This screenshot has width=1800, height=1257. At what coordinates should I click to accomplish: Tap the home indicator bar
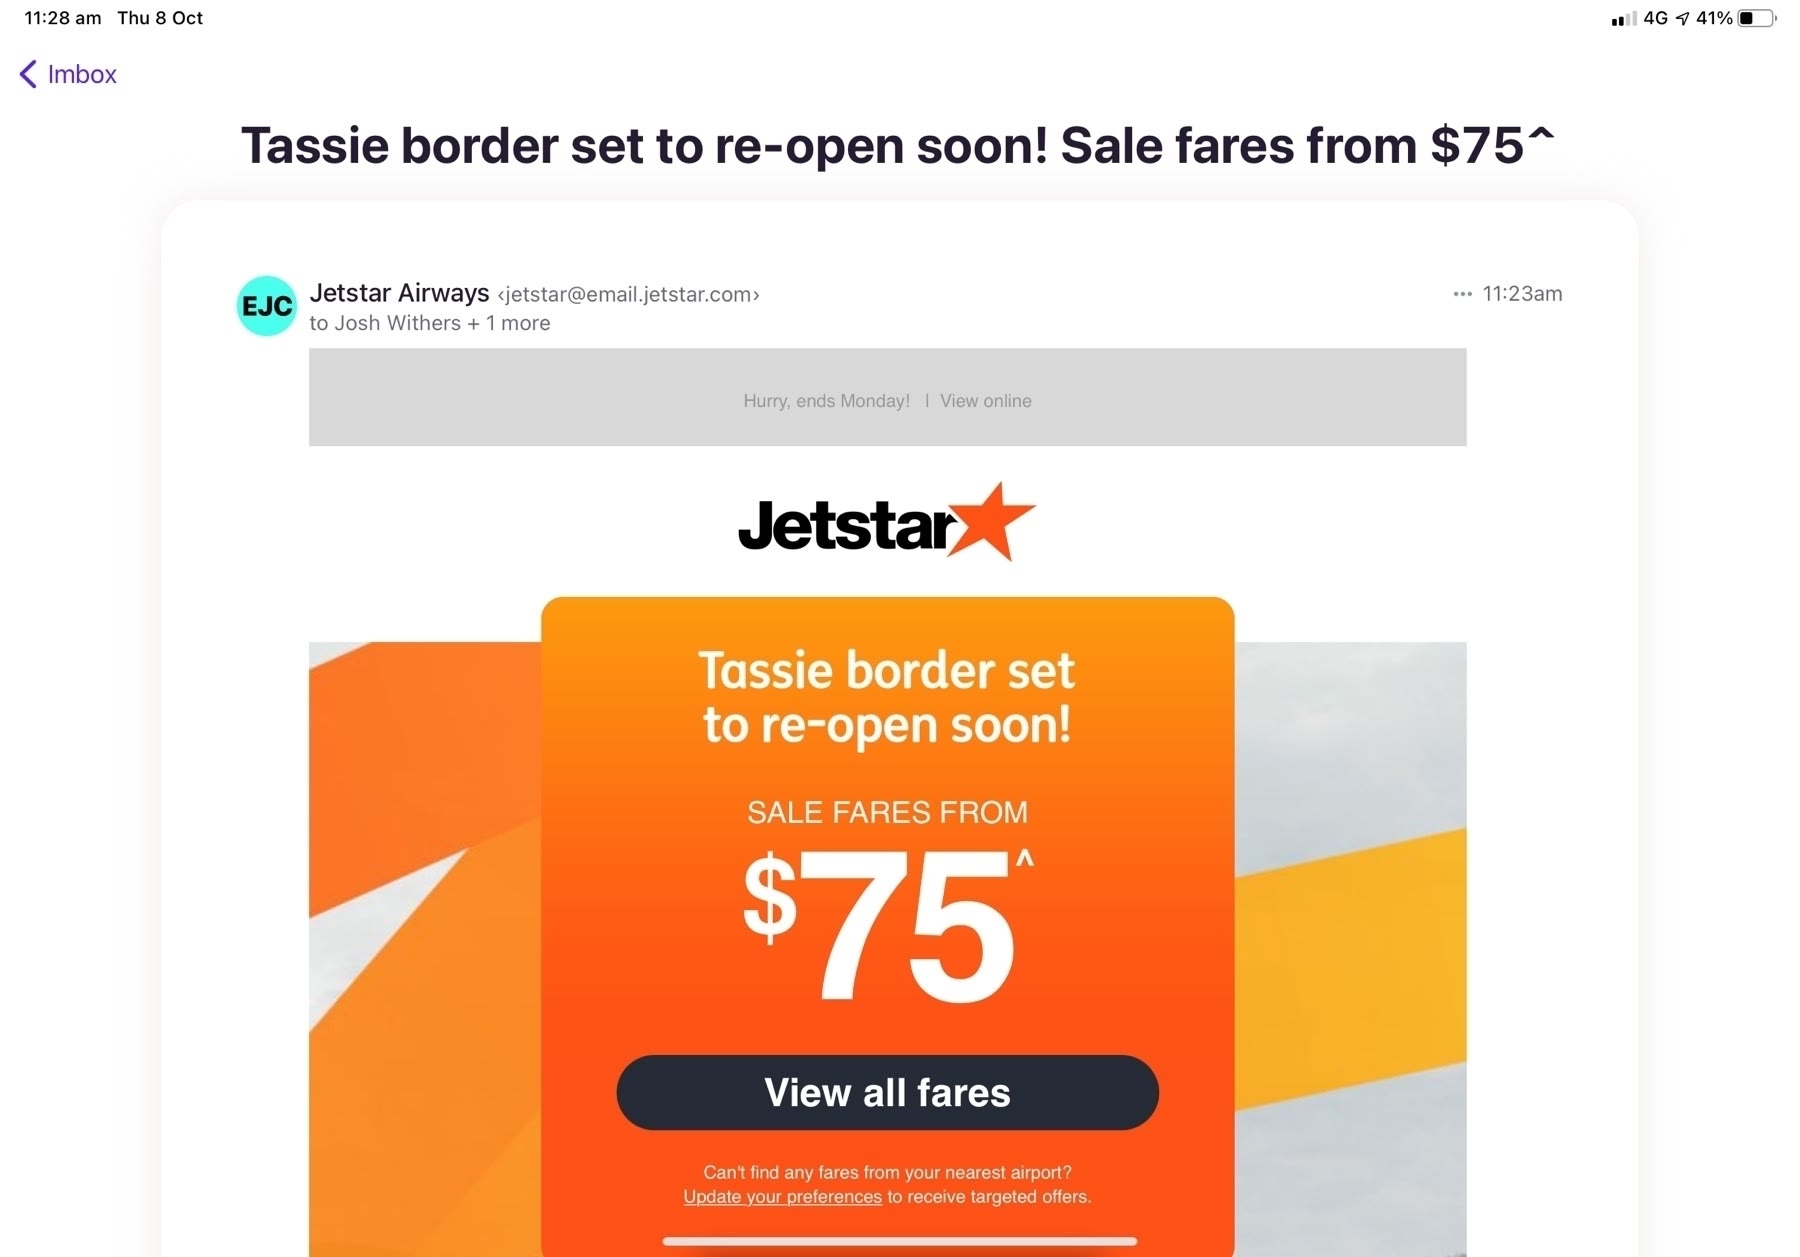pos(899,1241)
